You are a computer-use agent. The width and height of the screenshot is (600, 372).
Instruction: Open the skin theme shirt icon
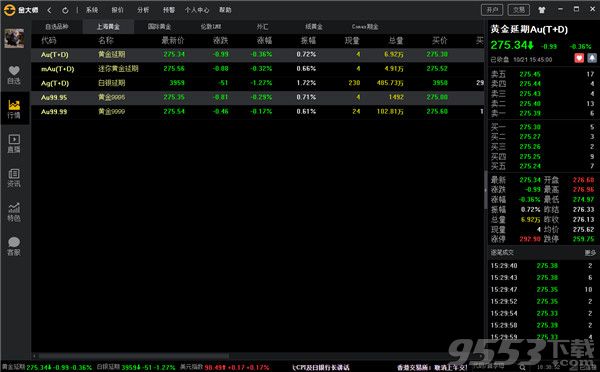coord(541,10)
